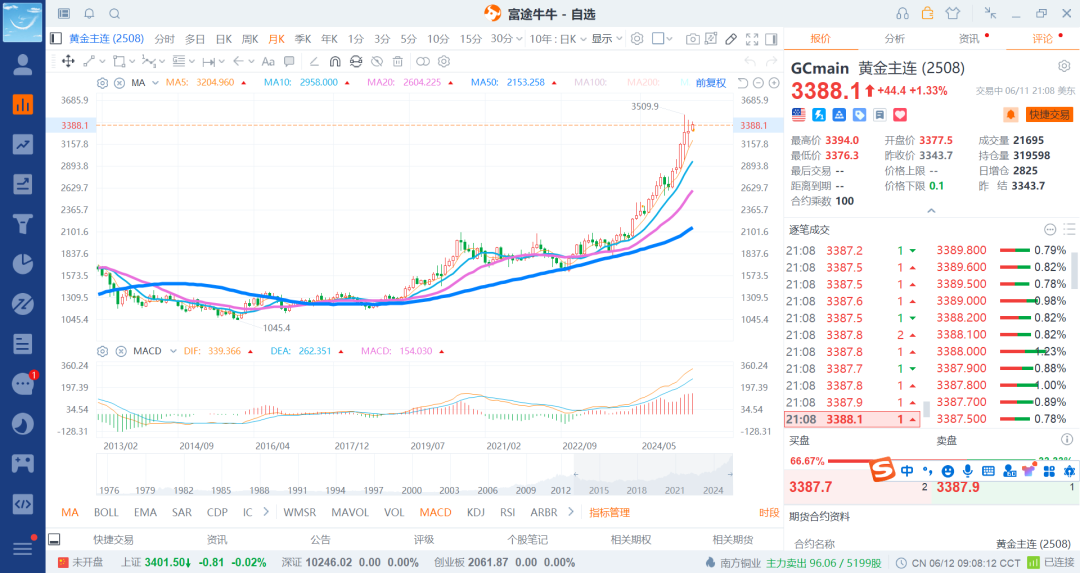Viewport: 1080px width, 573px height.
Task: Show more indicators after IC arrow
Action: [266, 512]
